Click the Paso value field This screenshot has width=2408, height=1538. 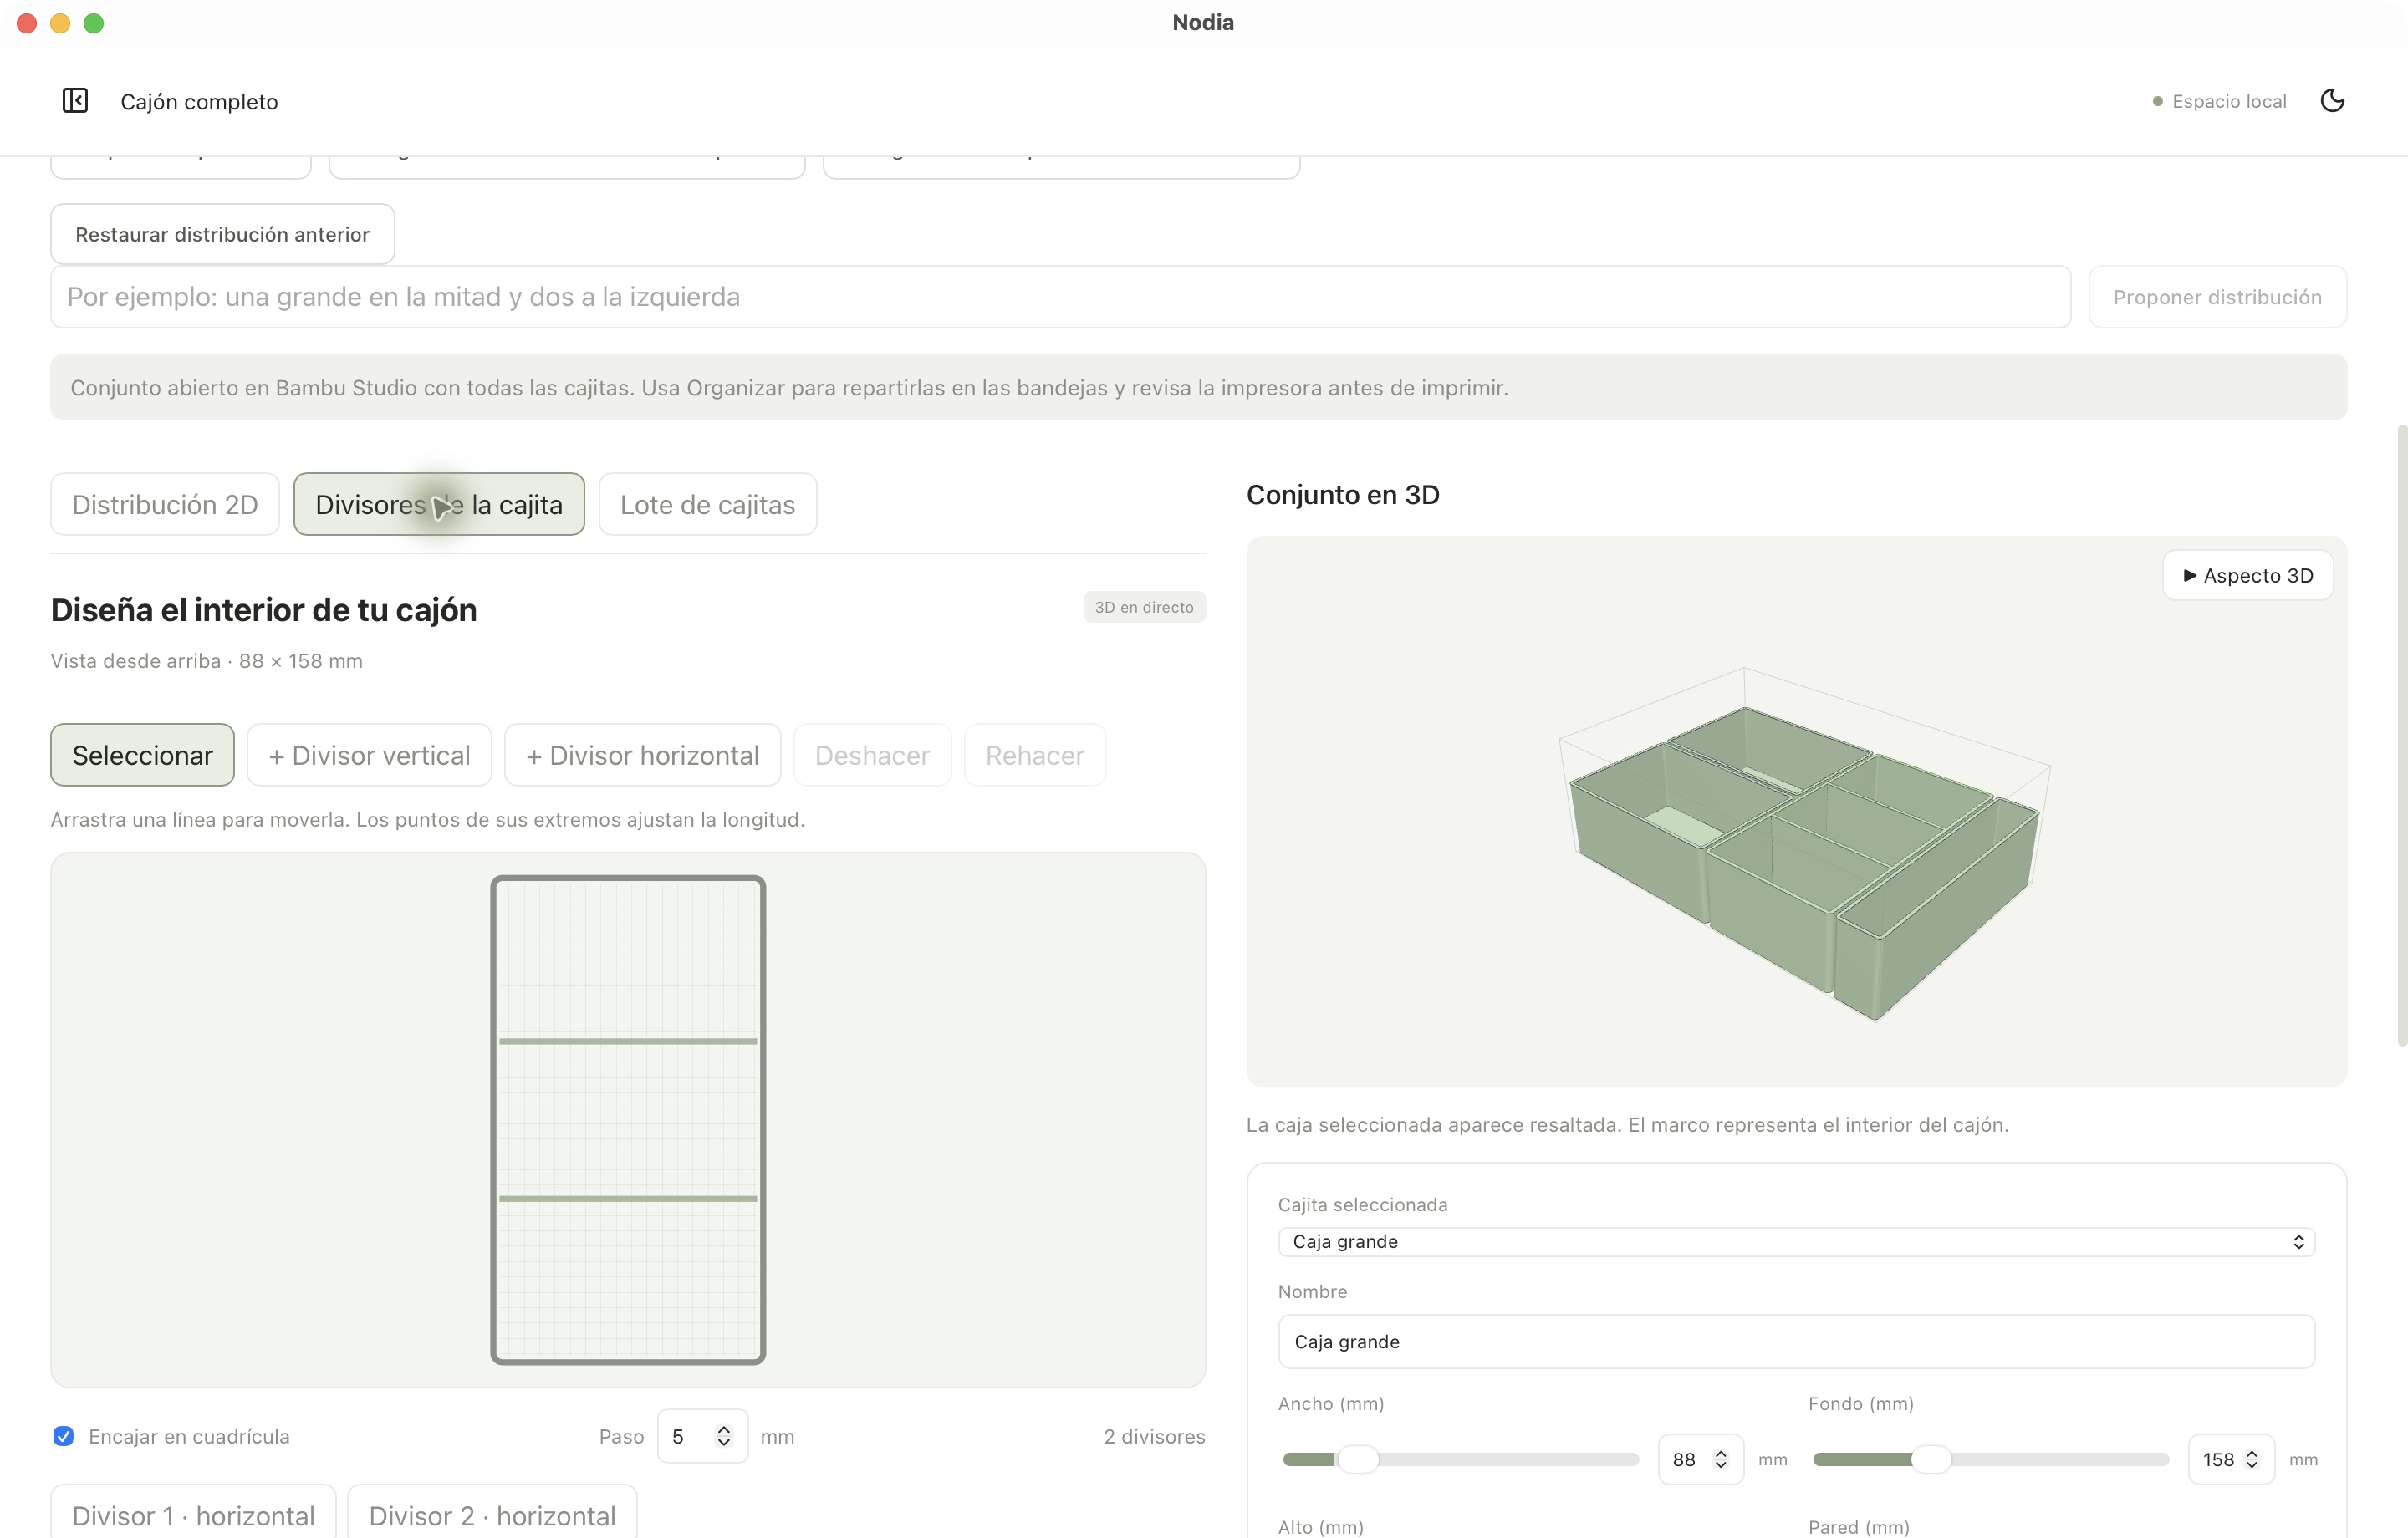[702, 1436]
